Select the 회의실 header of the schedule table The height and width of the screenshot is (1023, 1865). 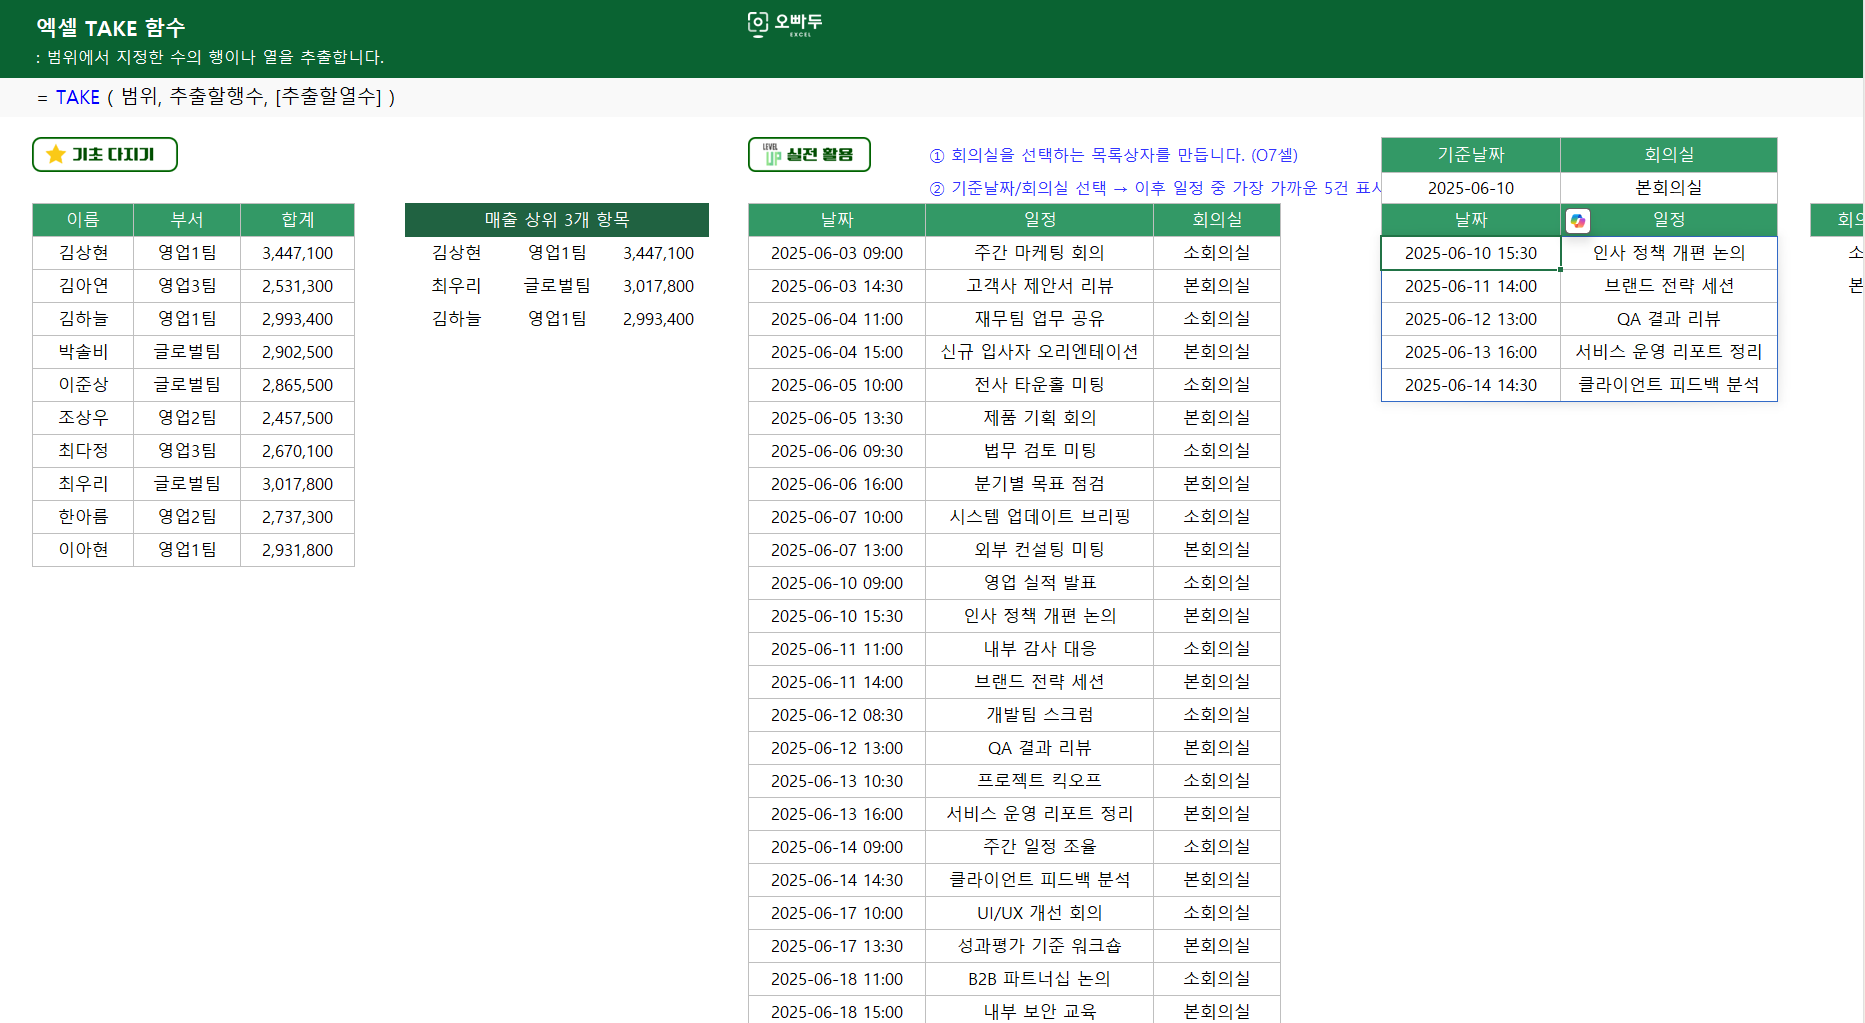(x=1217, y=220)
